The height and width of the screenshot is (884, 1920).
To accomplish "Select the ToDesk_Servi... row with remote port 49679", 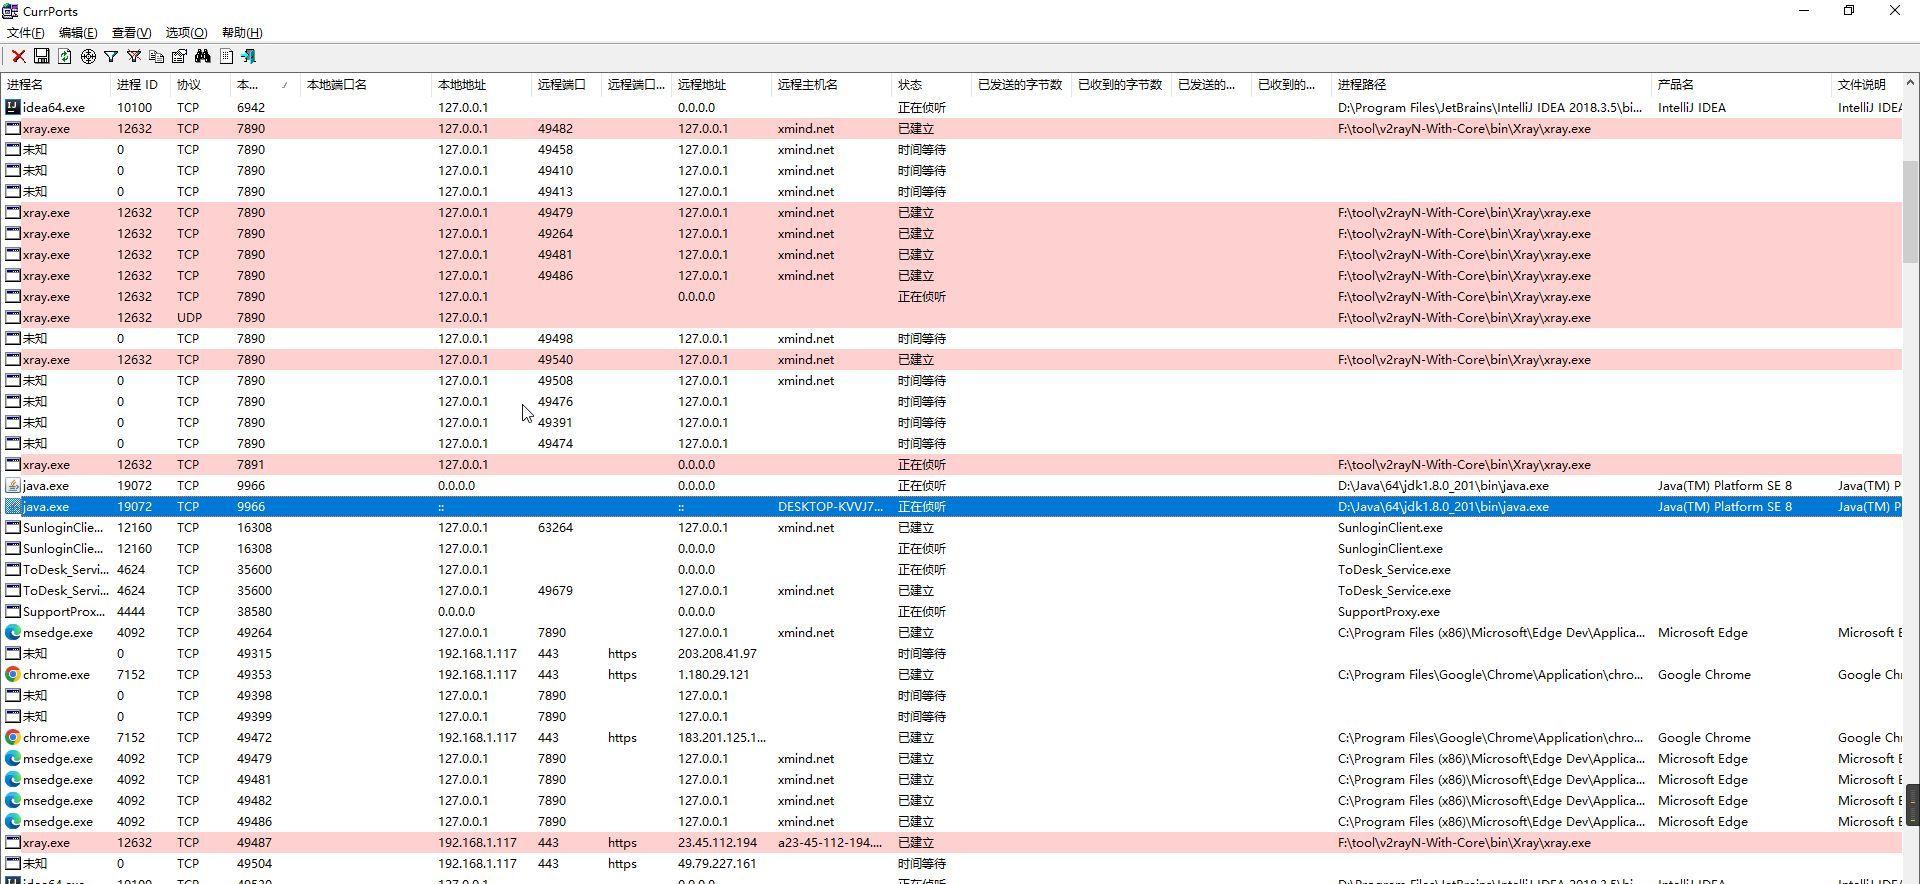I will pos(952,590).
